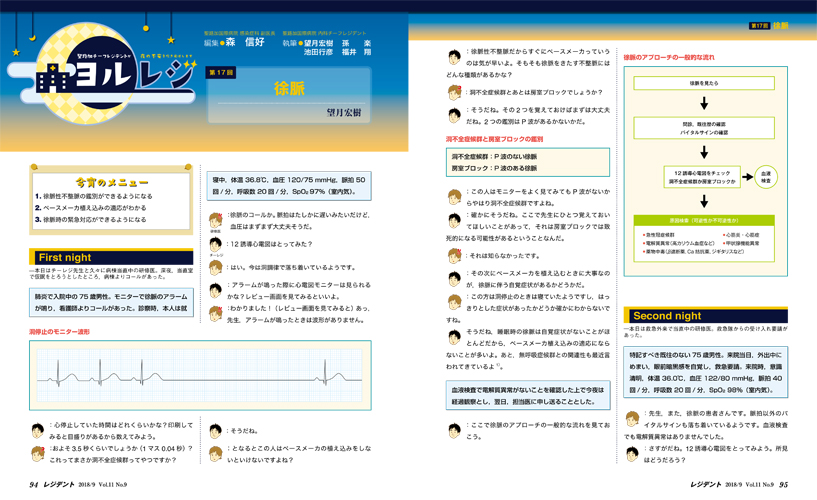Click the doctor icon beside そうだね、睡眠時の徐脈は
Image resolution: width=817 pixels, height=500 pixels.
pos(454,337)
